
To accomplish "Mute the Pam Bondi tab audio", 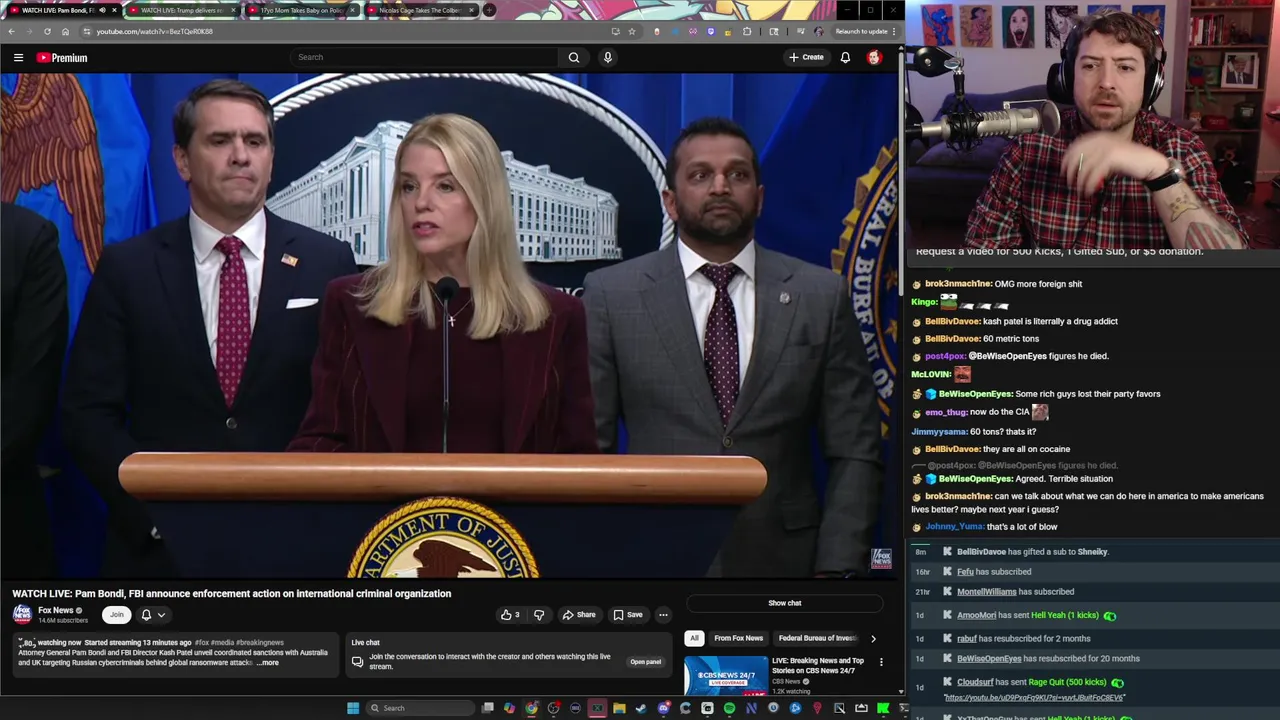I will (x=102, y=10).
